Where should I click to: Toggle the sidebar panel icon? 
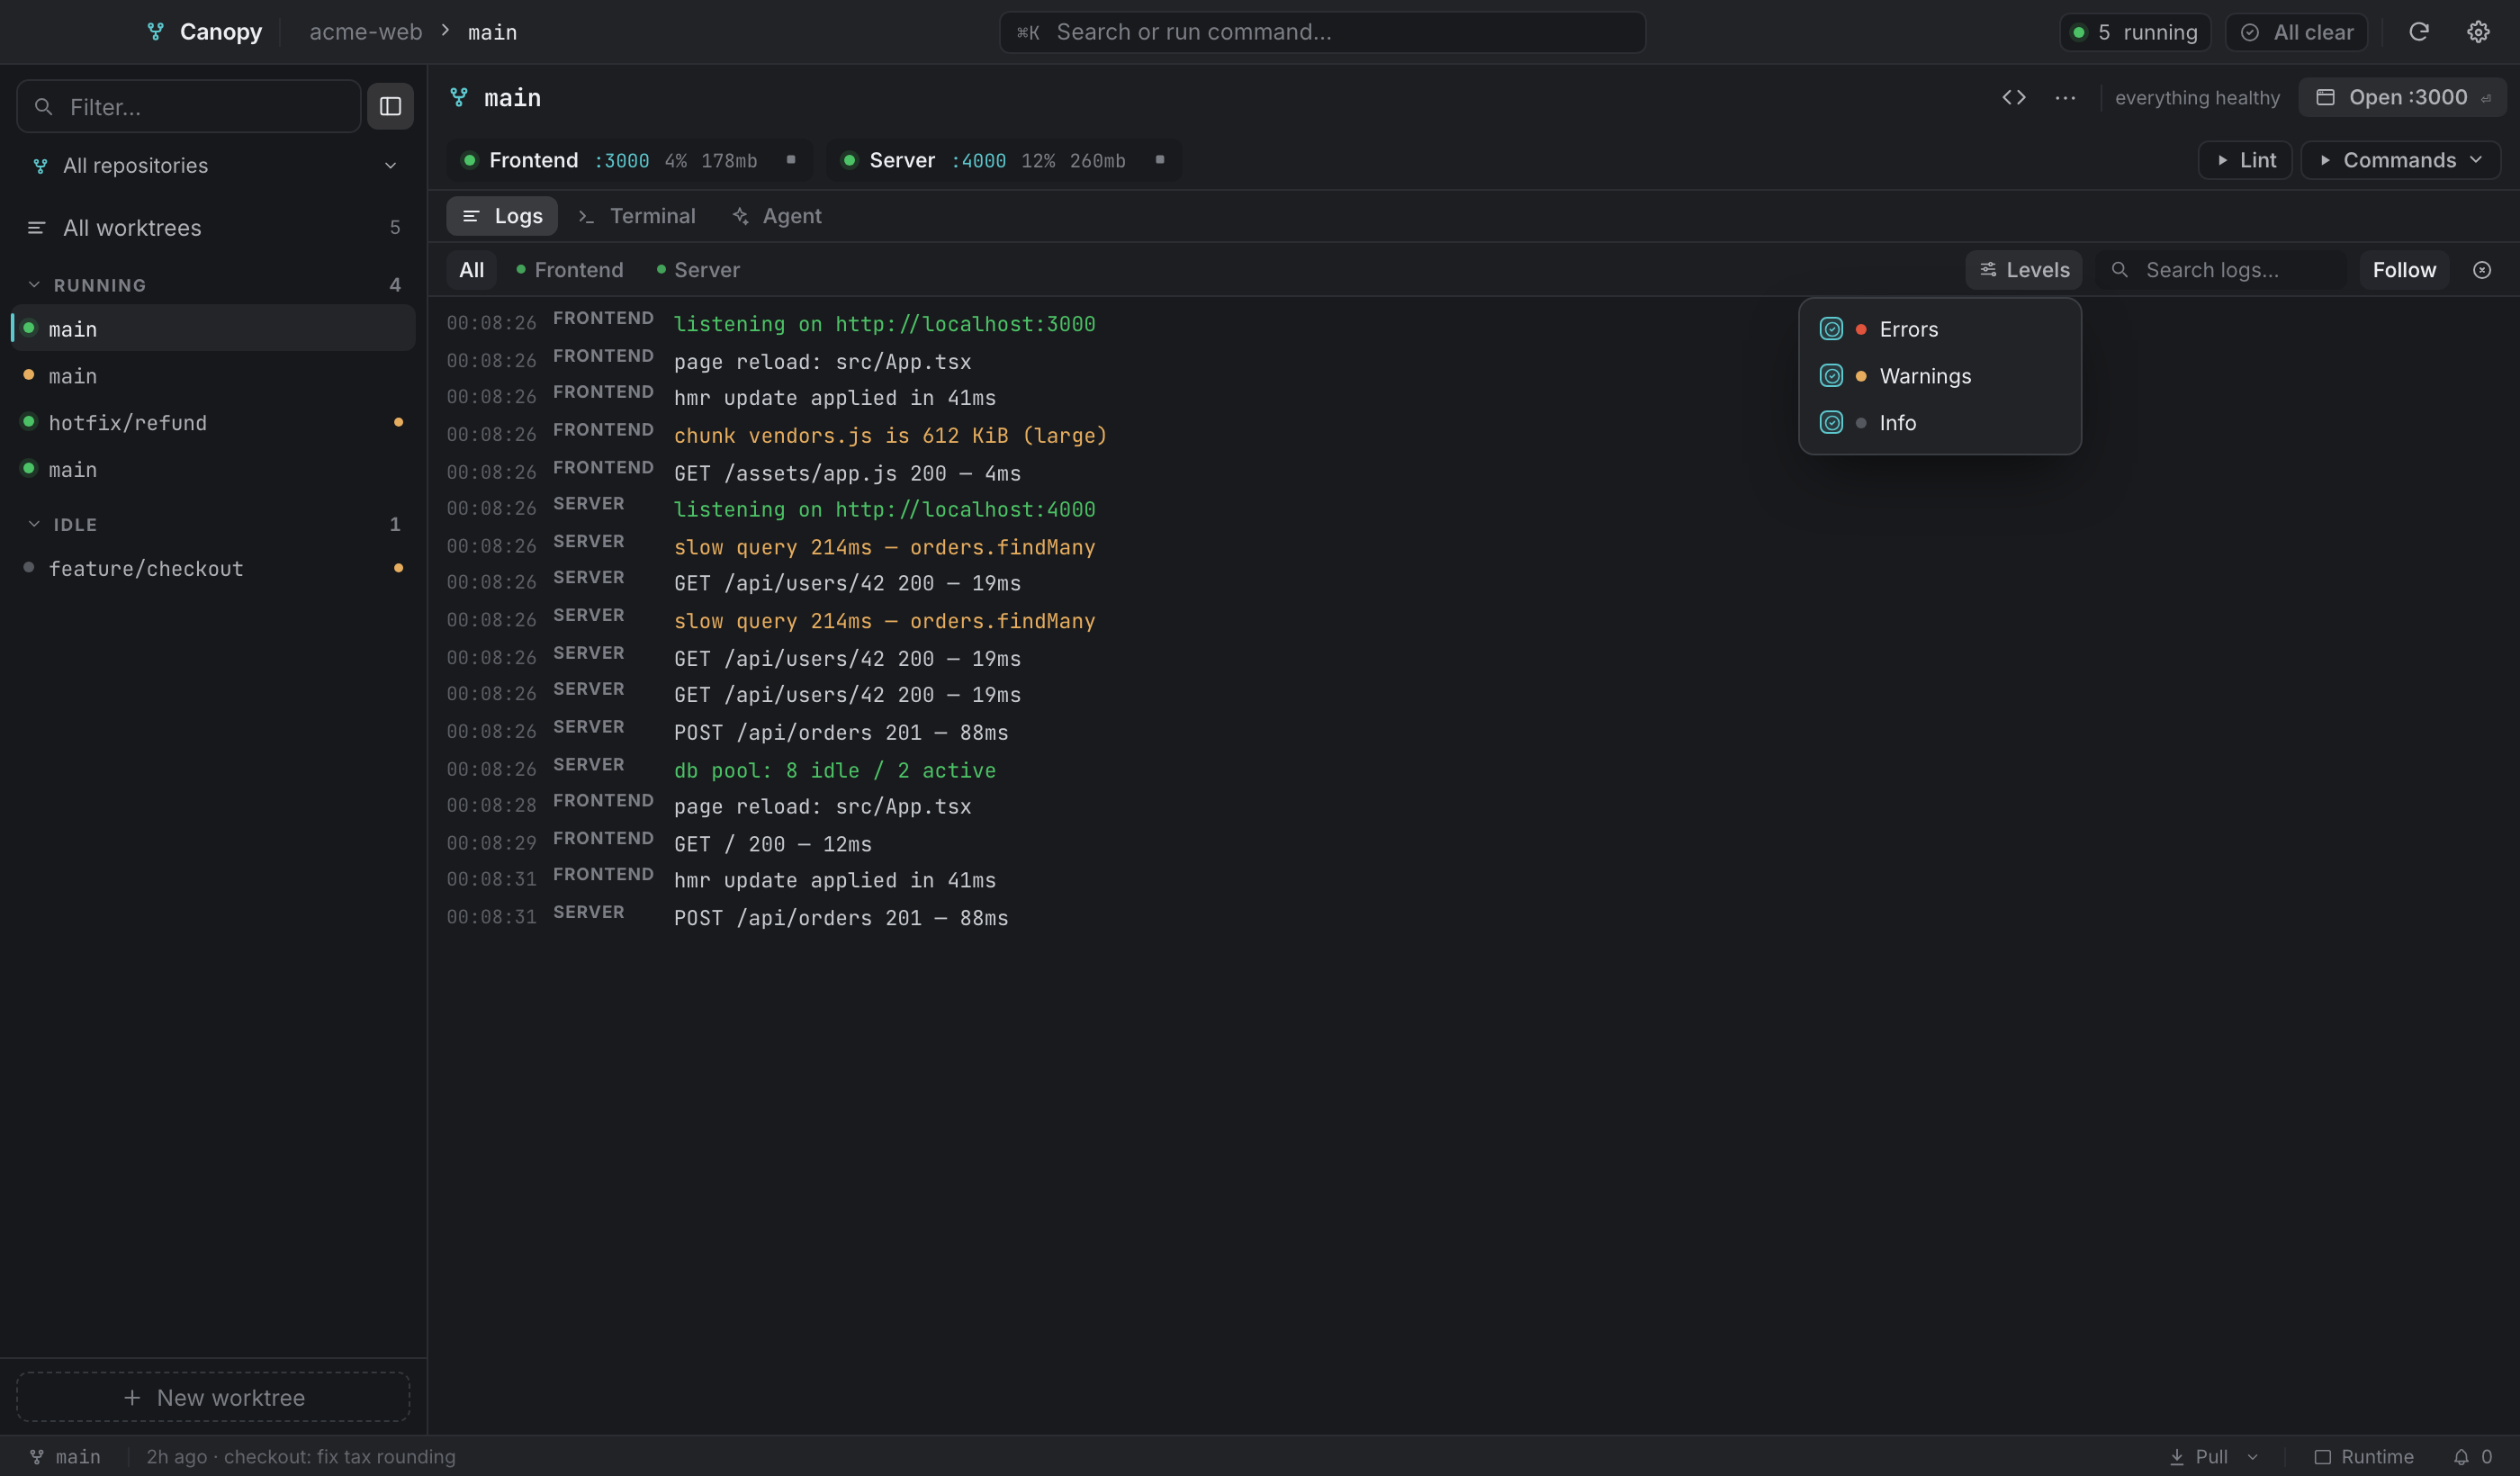tap(390, 106)
